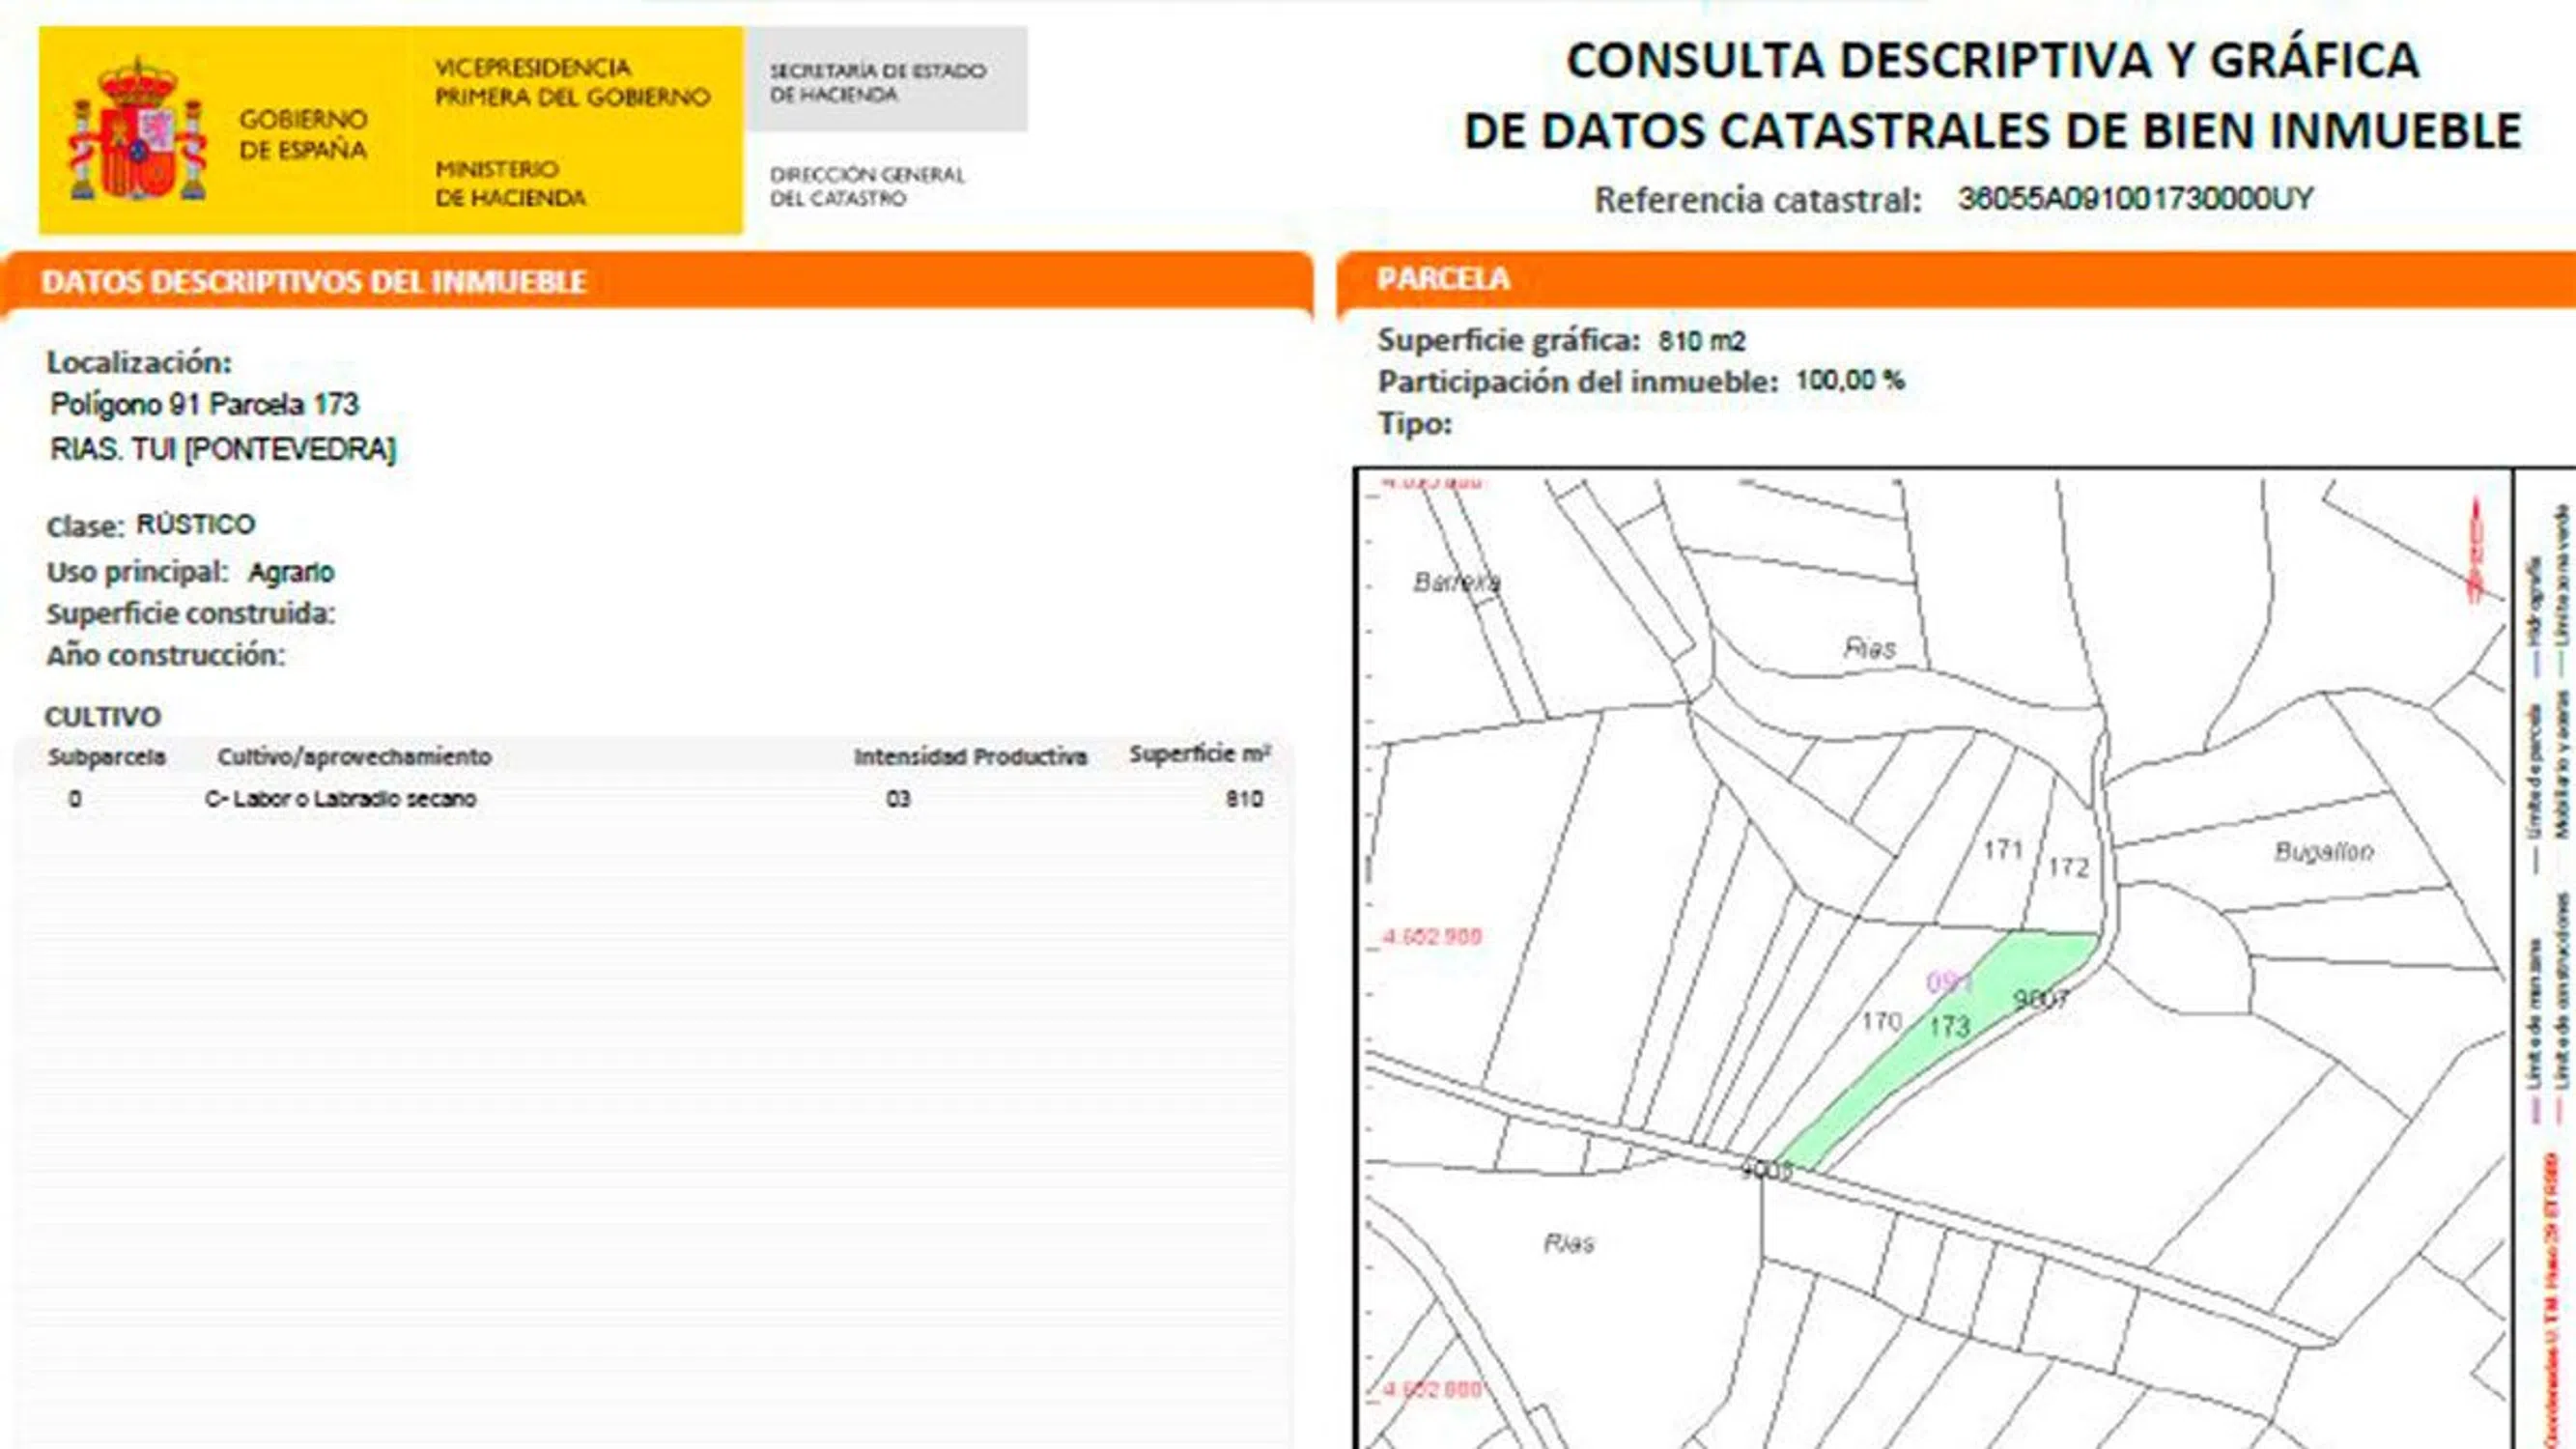Click parcel 172 on the map

pos(2068,866)
